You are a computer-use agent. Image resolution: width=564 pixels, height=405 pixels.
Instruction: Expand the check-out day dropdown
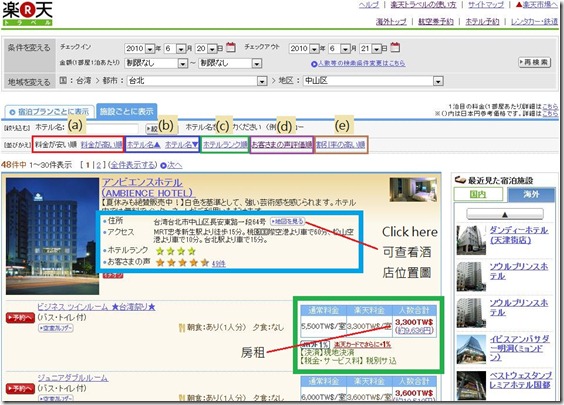click(x=377, y=49)
